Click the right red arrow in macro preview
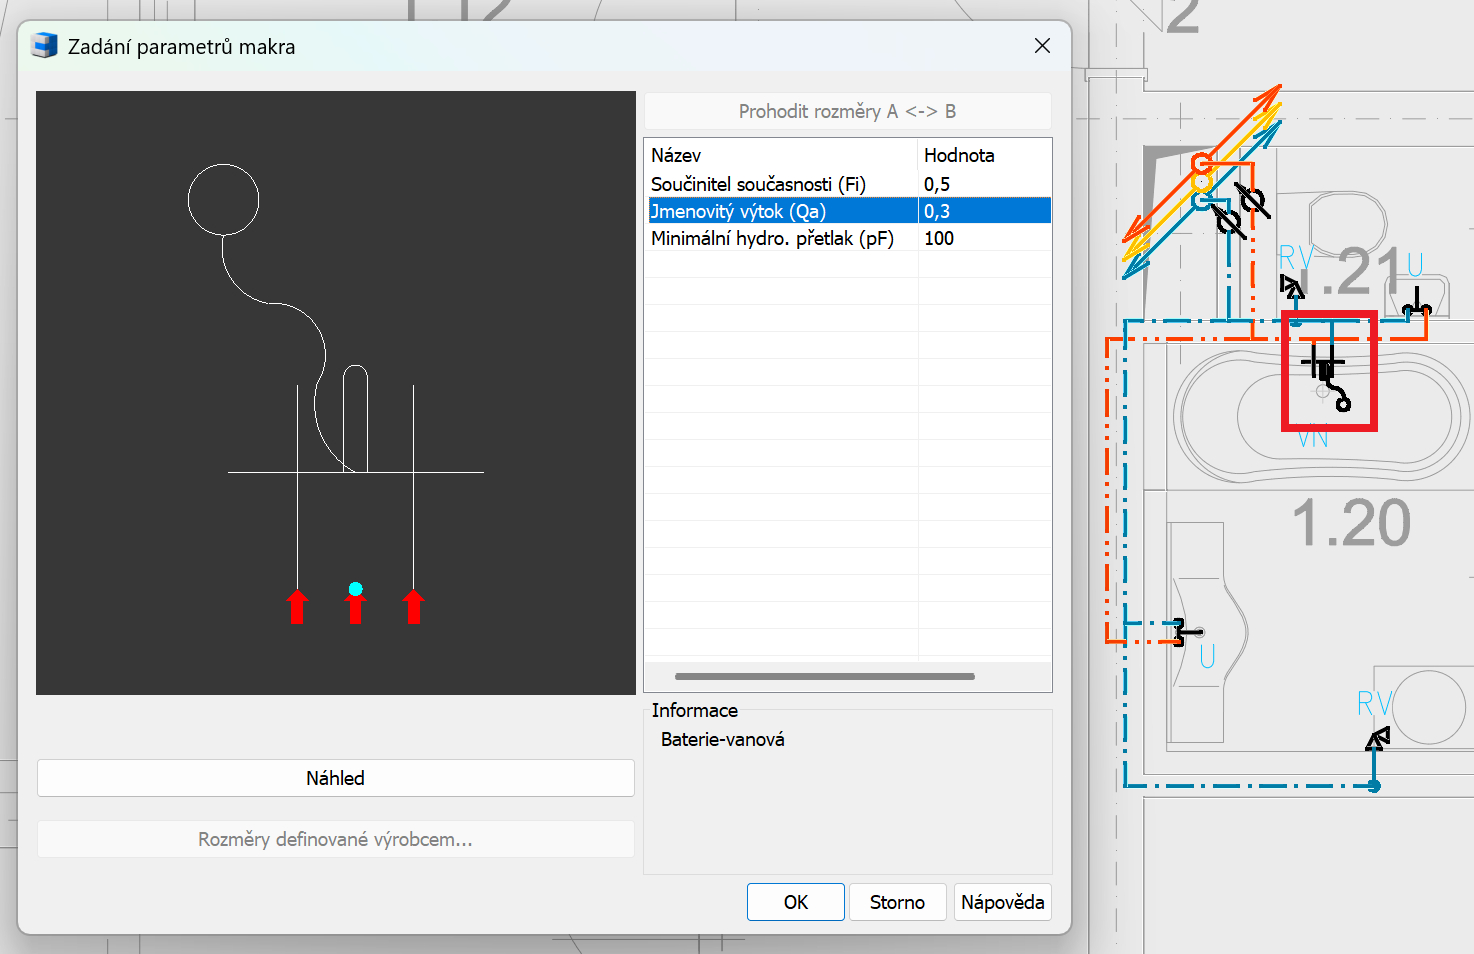Viewport: 1474px width, 954px height. pos(413,606)
